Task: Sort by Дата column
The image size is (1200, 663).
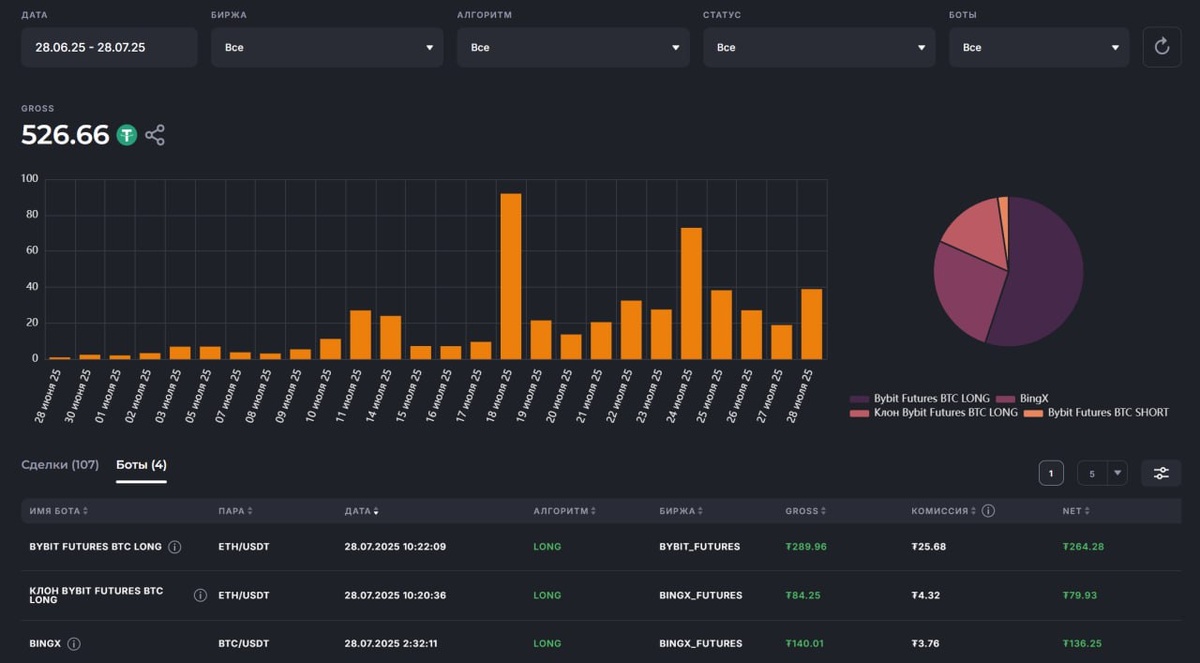Action: coord(362,511)
